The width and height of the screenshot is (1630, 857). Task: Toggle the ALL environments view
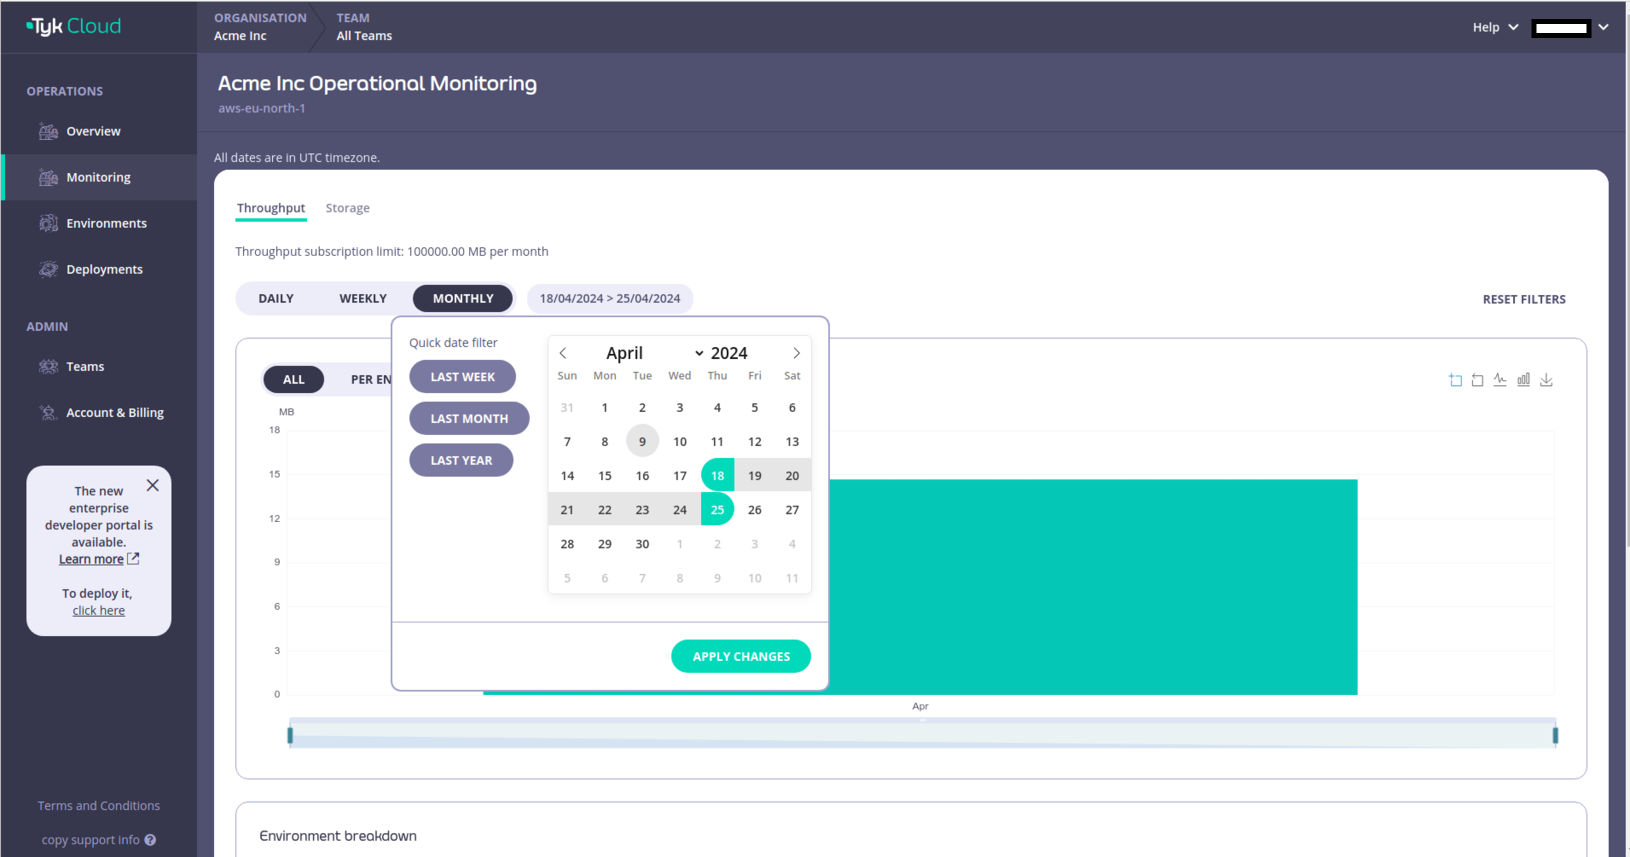click(293, 379)
